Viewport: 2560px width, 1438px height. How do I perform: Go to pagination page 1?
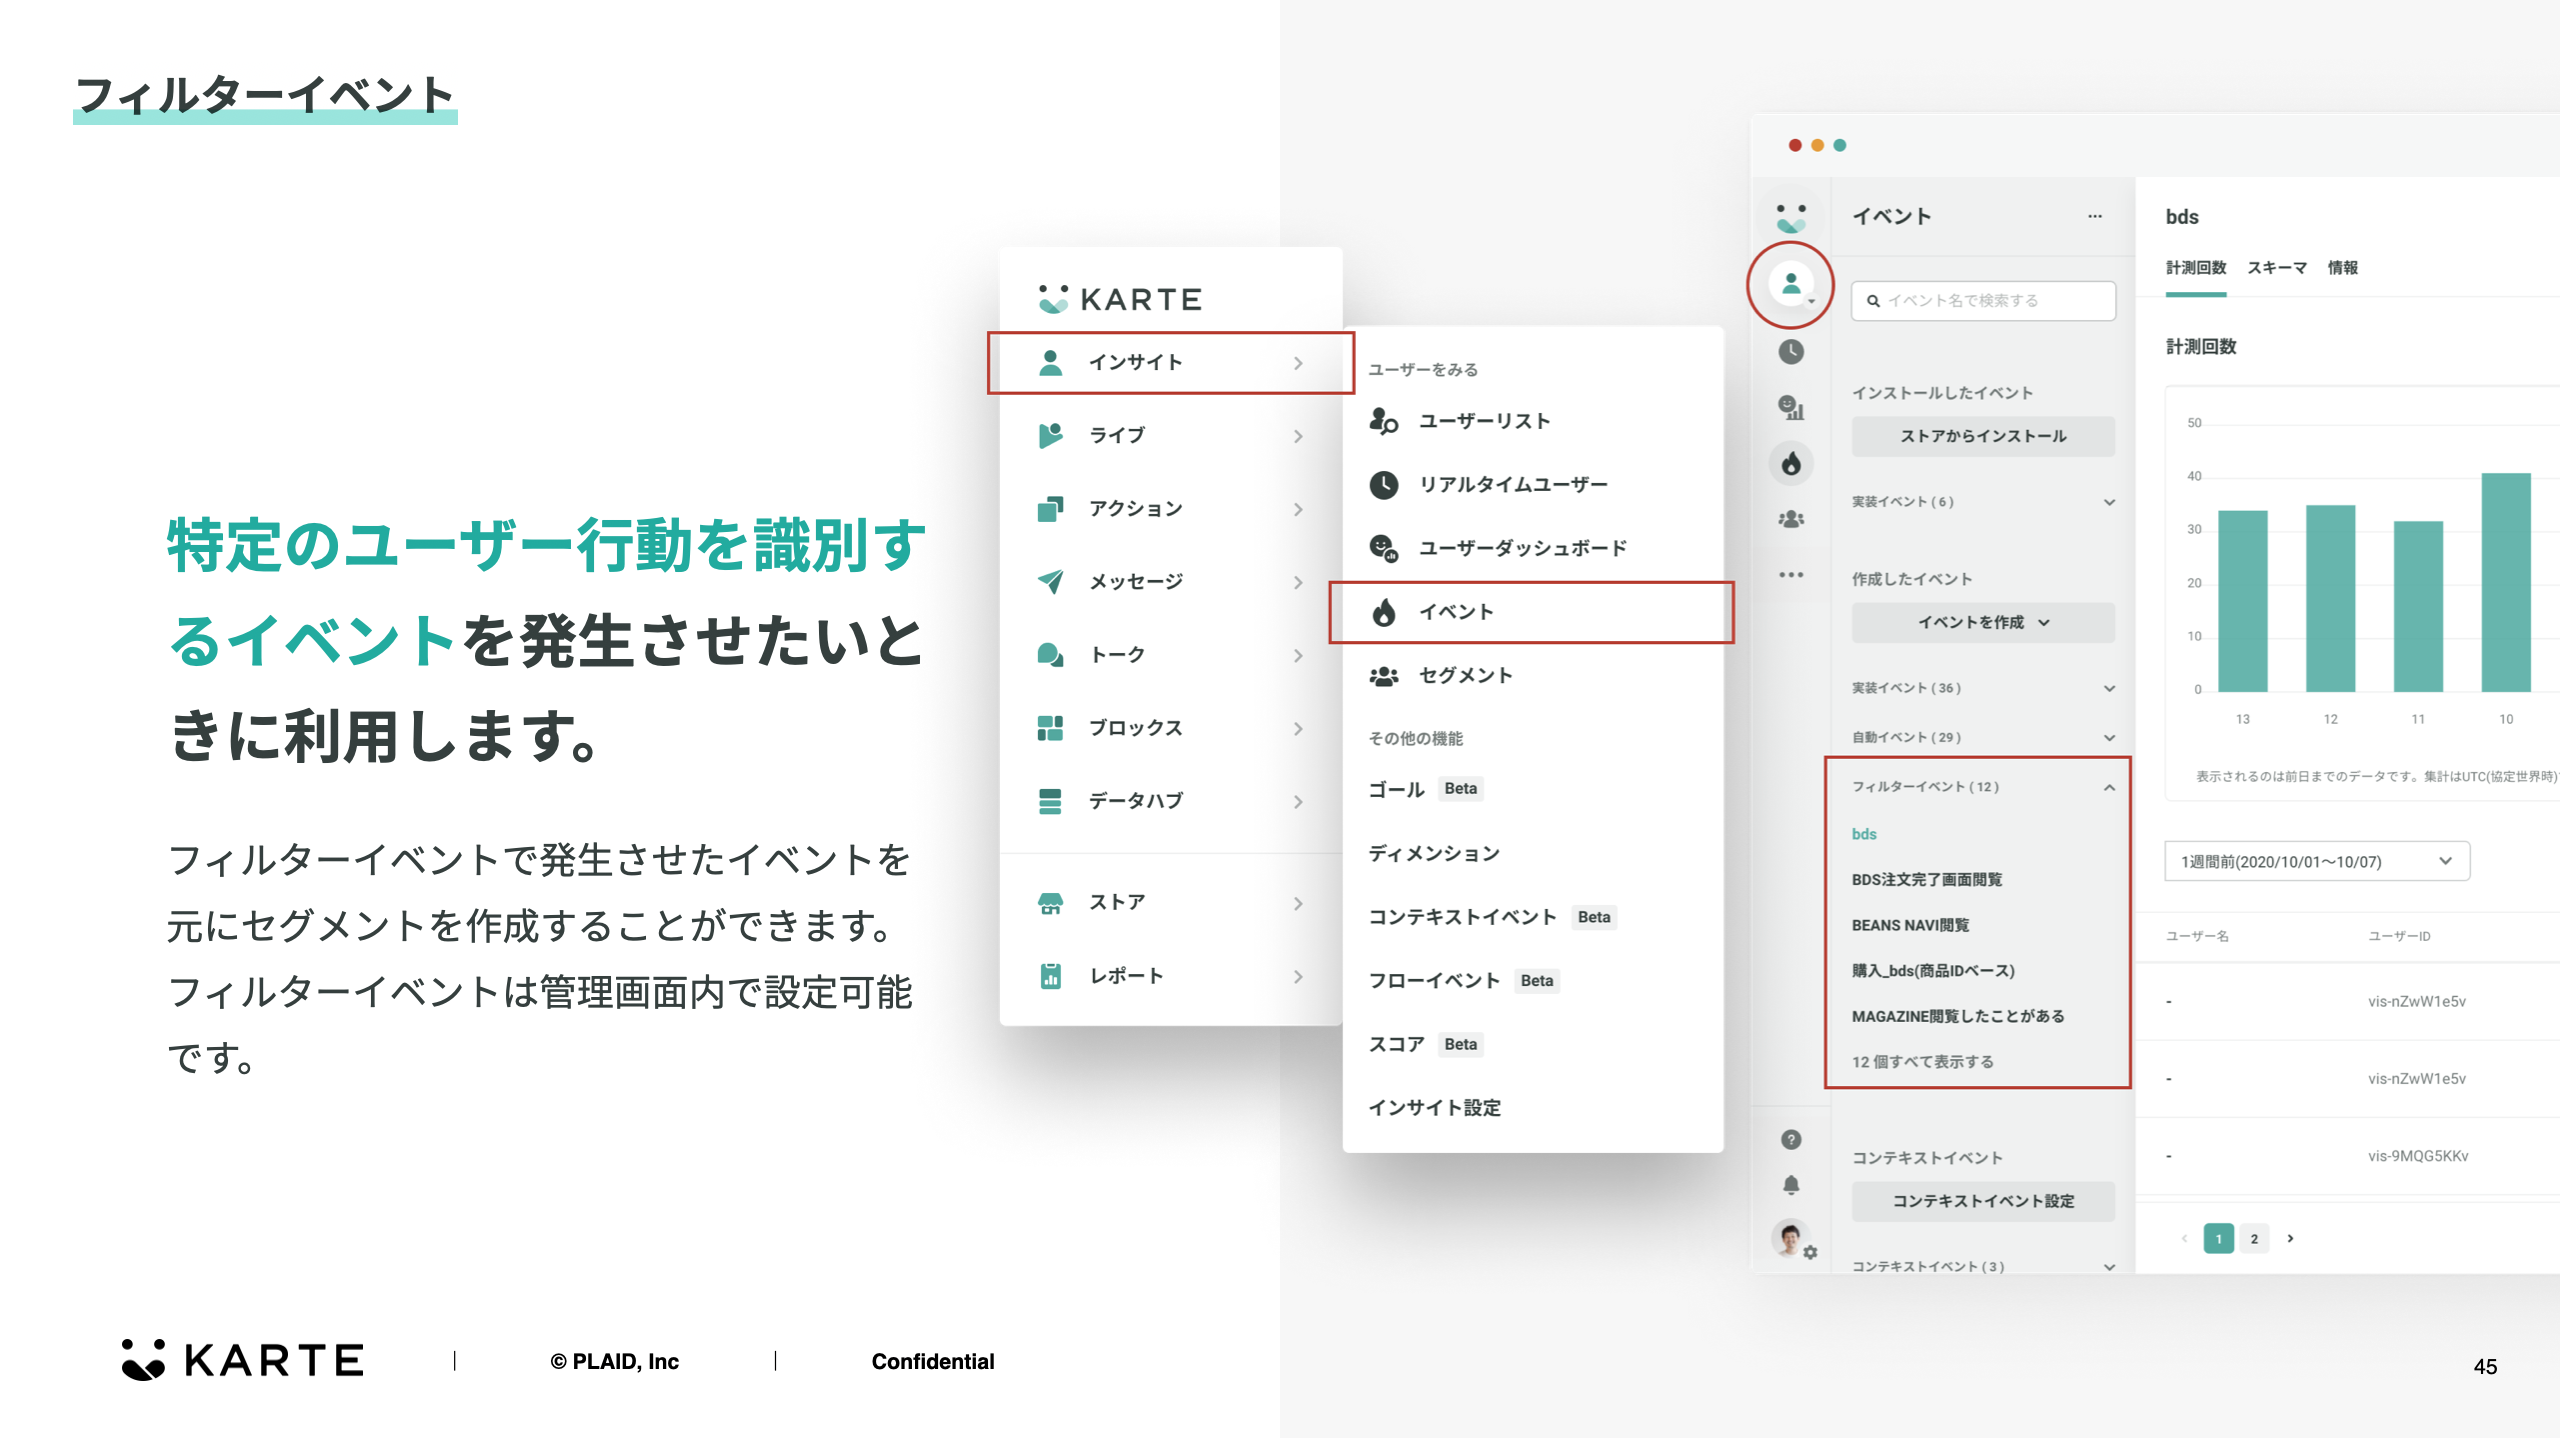pos(2218,1240)
